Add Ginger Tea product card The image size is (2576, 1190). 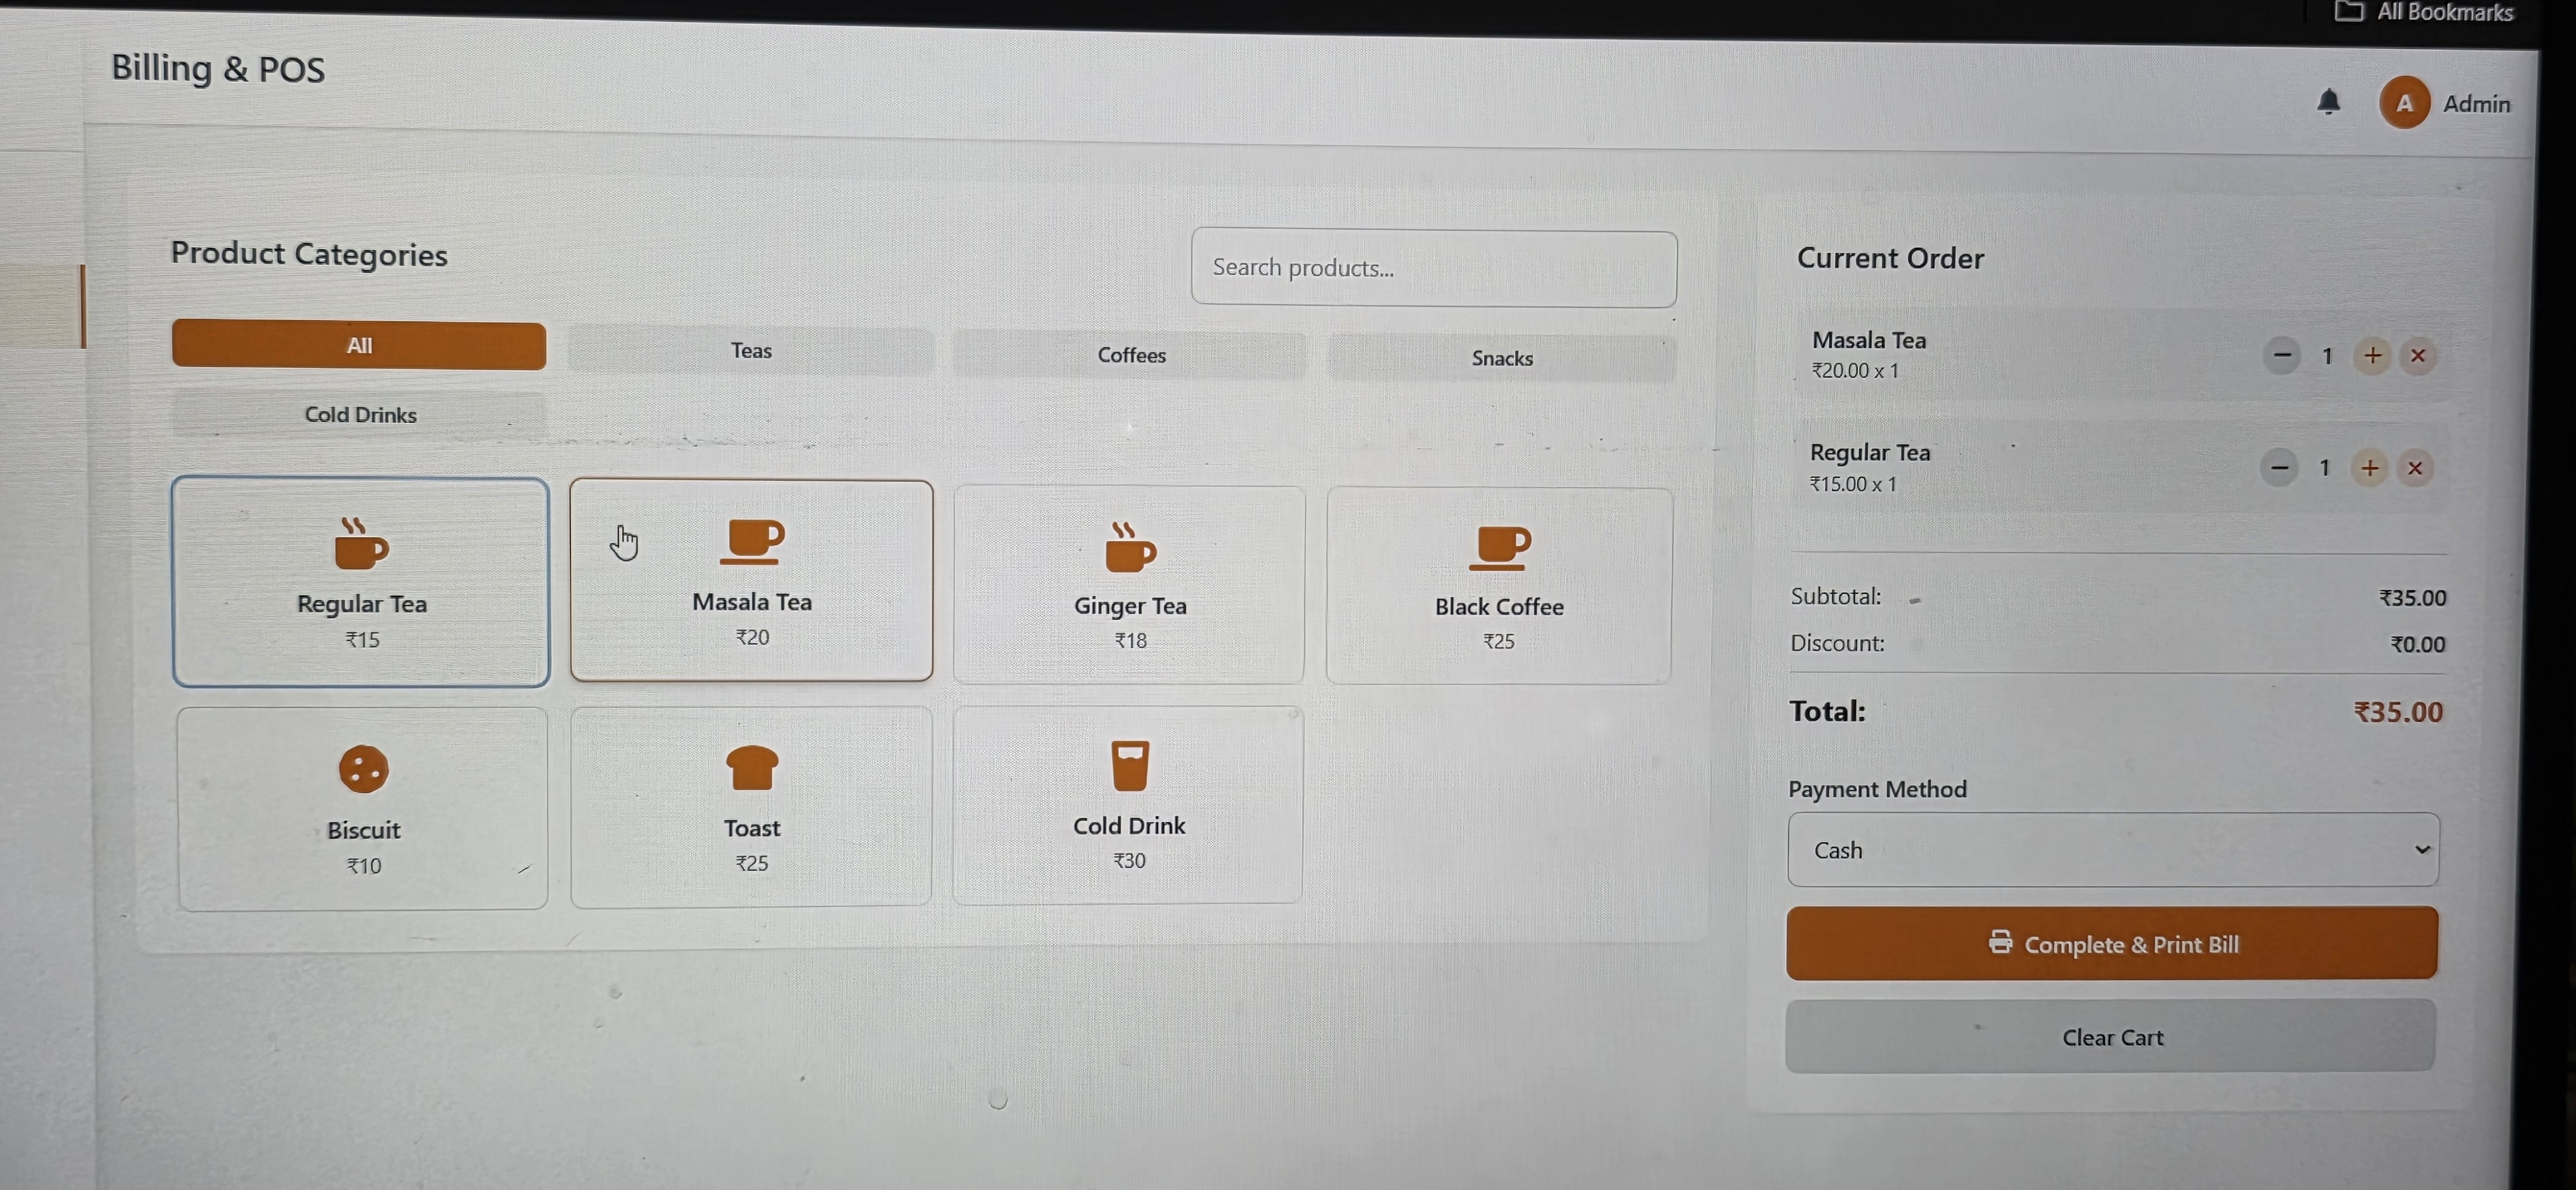1129,585
